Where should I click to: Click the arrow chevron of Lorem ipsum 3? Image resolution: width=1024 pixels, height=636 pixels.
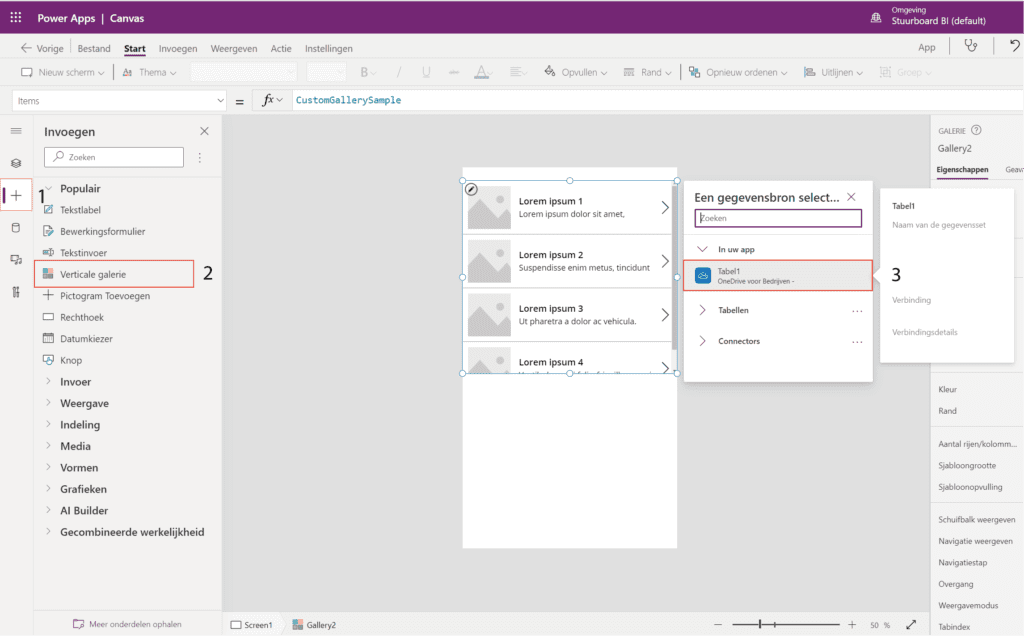pyautogui.click(x=665, y=315)
